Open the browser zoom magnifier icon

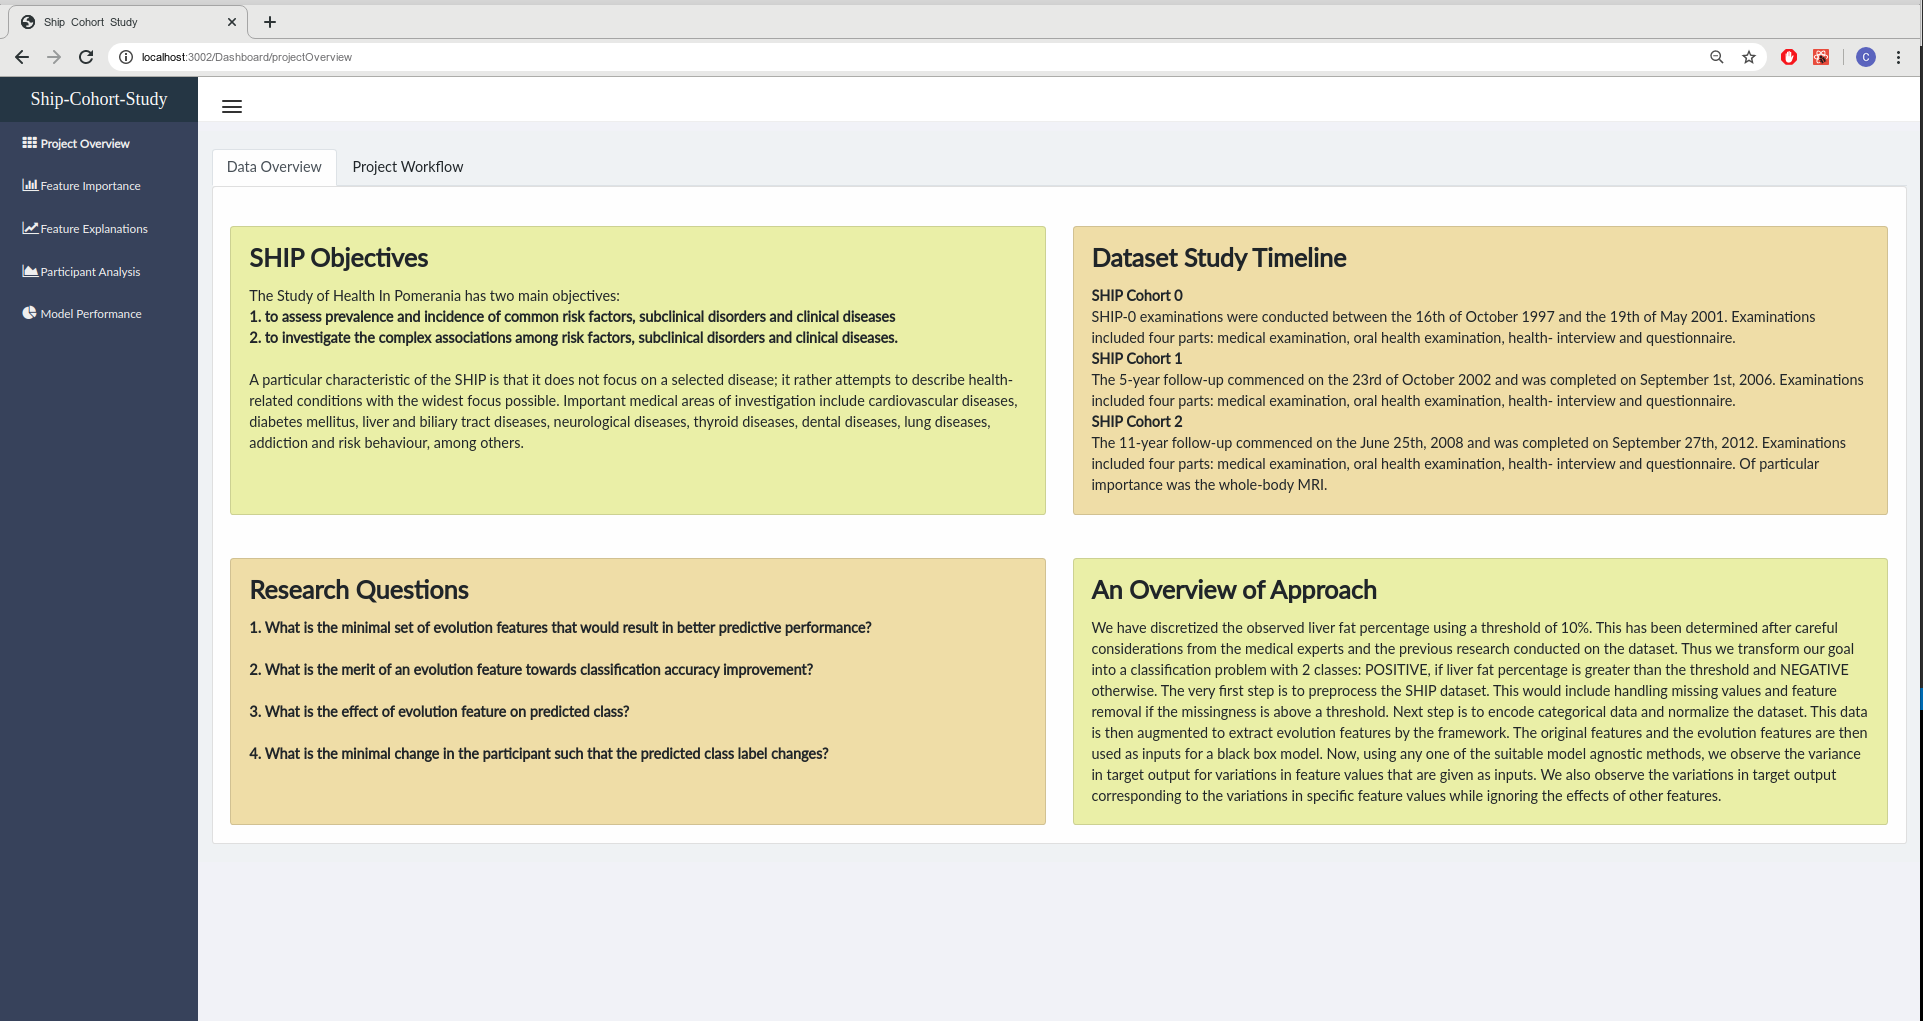(1717, 57)
